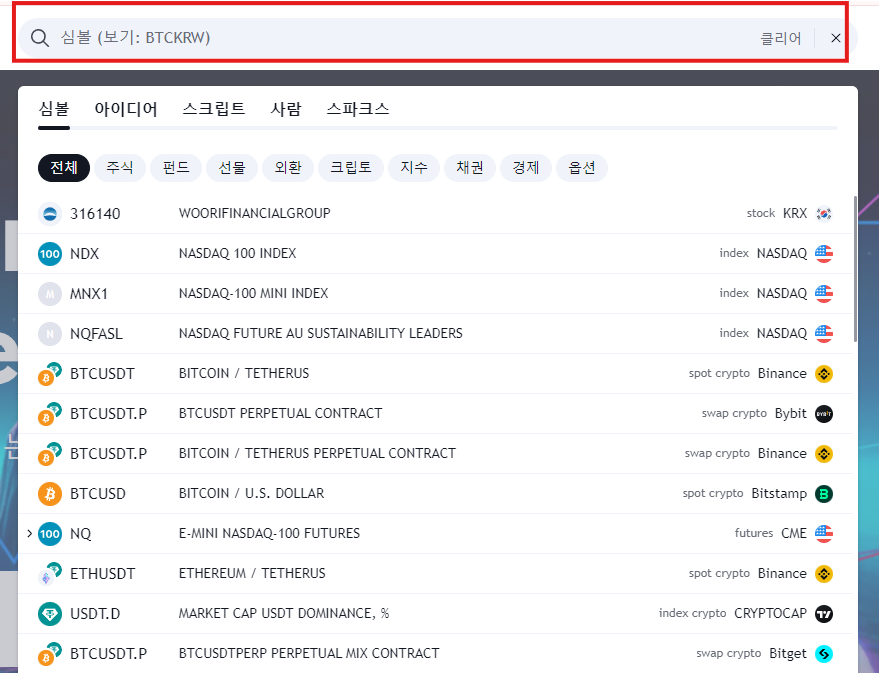879x673 pixels.
Task: Open the 스파크스 tab
Action: tap(358, 109)
